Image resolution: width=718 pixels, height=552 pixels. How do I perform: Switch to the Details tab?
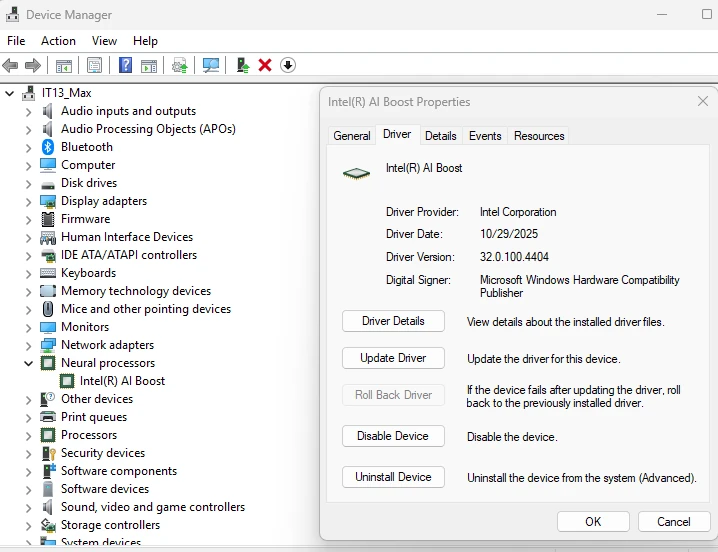[x=441, y=136]
